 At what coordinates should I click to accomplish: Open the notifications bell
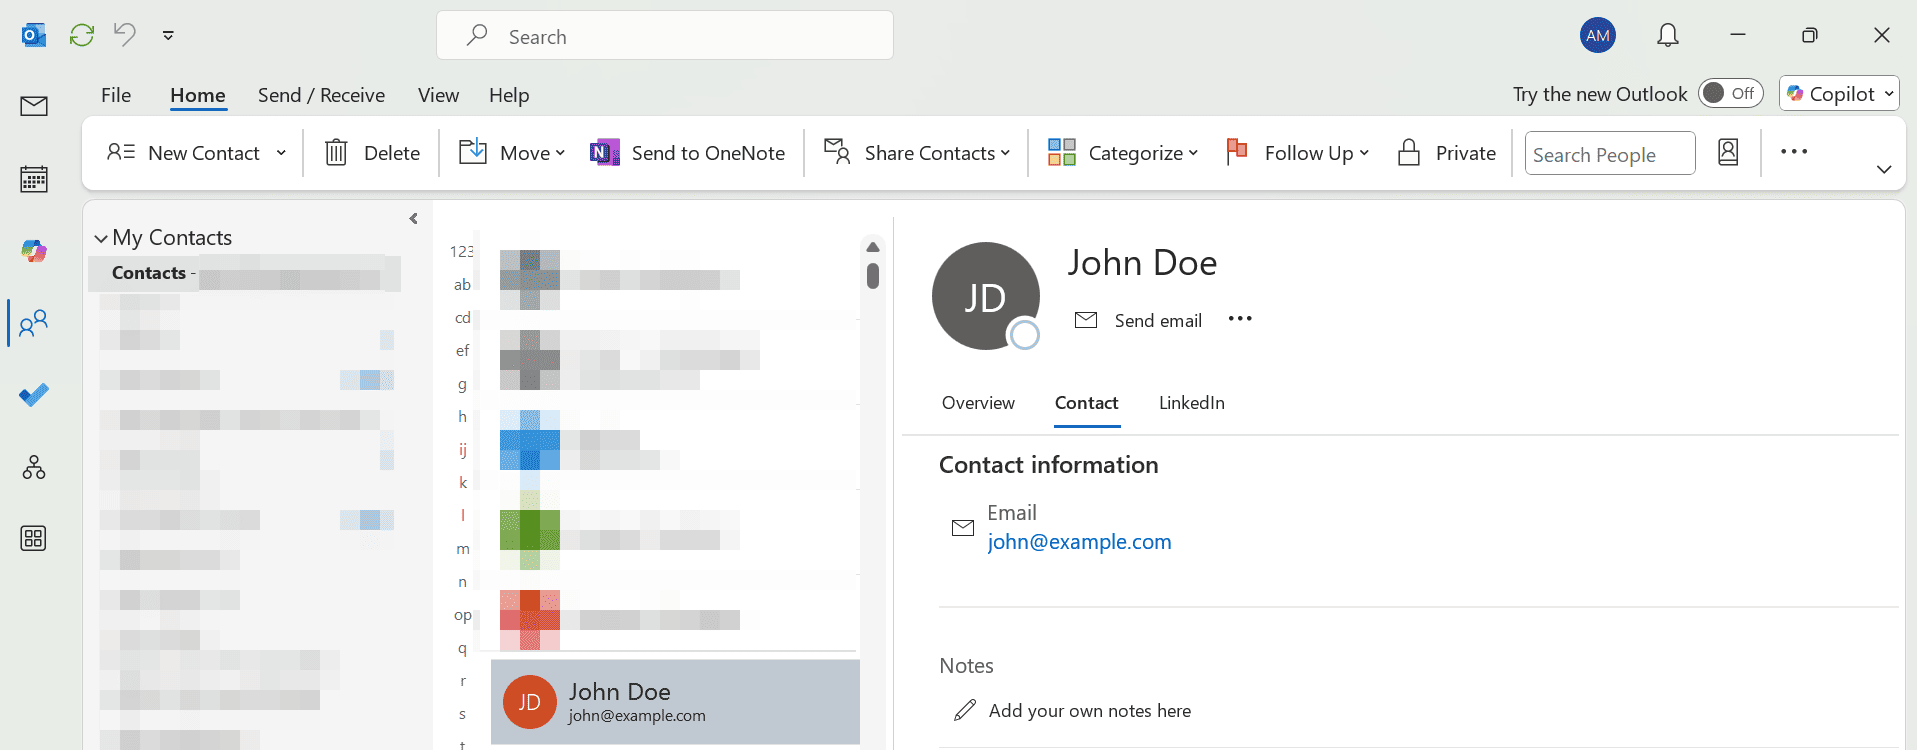pyautogui.click(x=1668, y=36)
